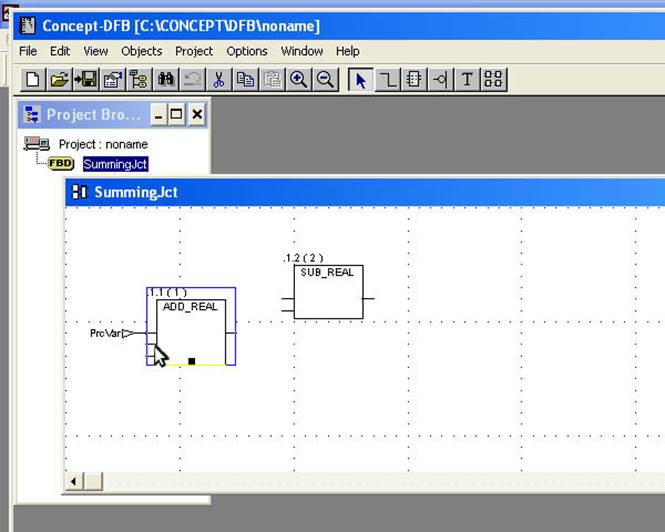Maximize the Project Browser panel
This screenshot has height=532, width=665.
tap(176, 115)
